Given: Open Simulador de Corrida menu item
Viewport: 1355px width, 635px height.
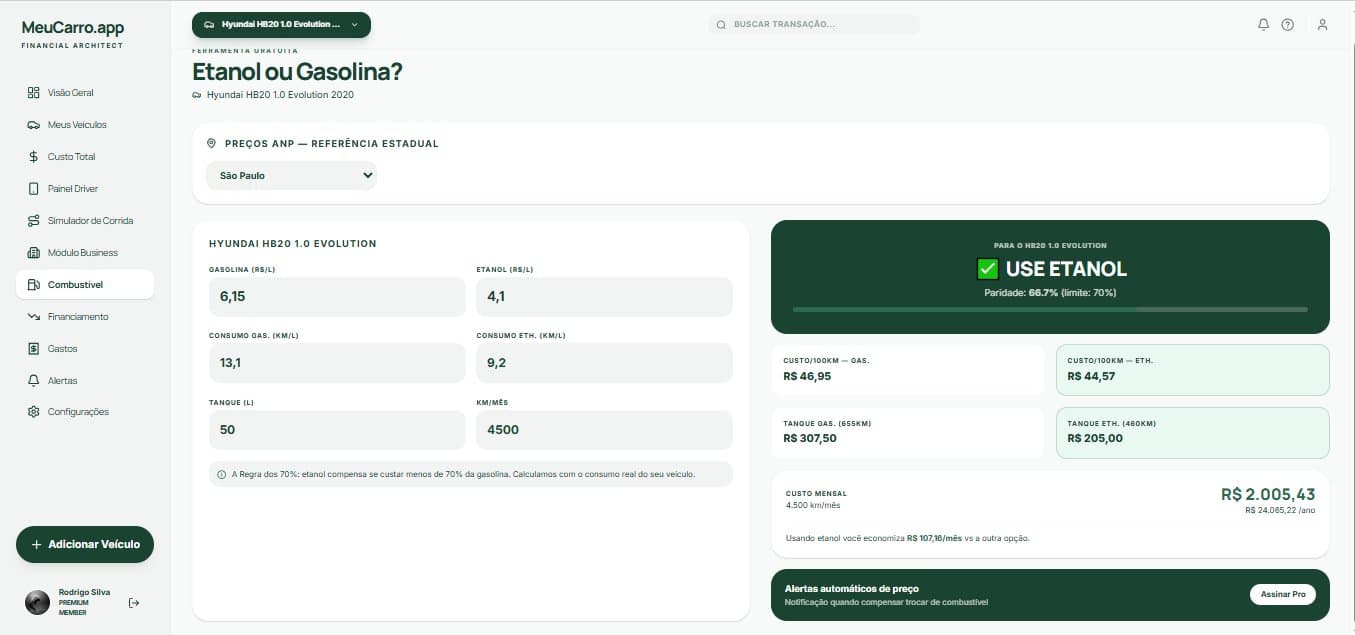Looking at the screenshot, I should 85,221.
